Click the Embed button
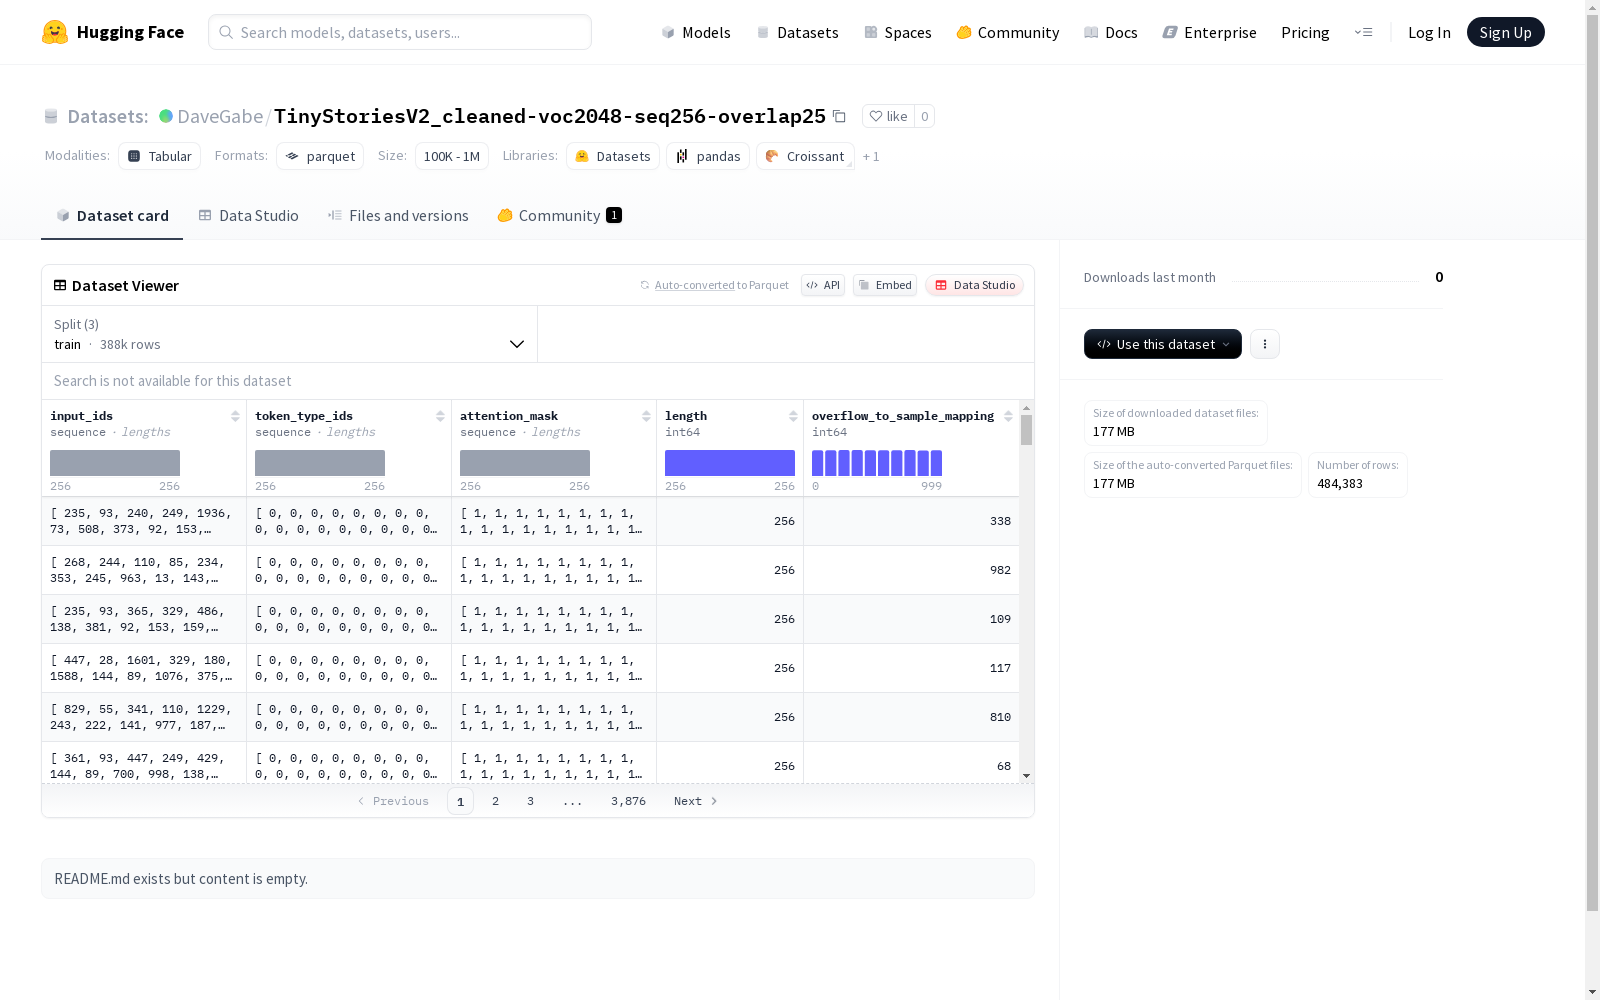Screen dimensions: 1600x1000 click(x=885, y=285)
